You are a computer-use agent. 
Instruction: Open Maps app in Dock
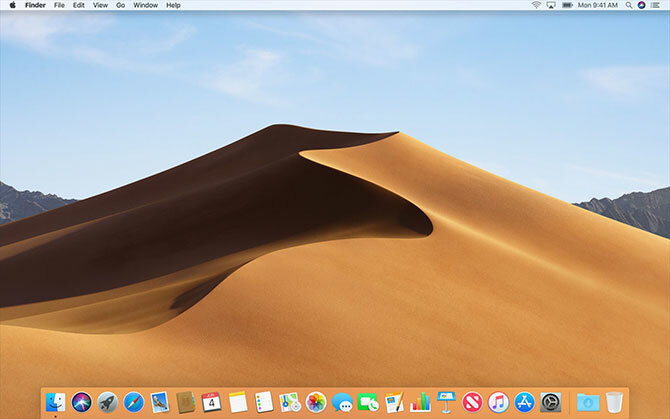point(290,402)
